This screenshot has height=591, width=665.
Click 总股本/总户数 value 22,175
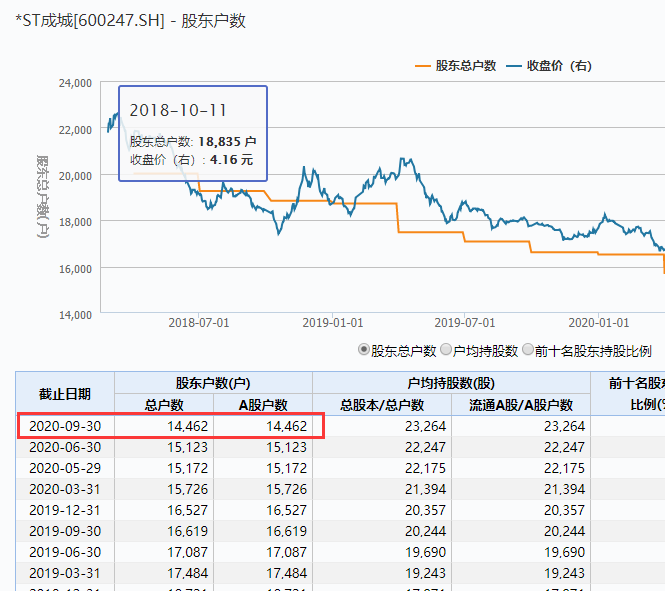425,468
